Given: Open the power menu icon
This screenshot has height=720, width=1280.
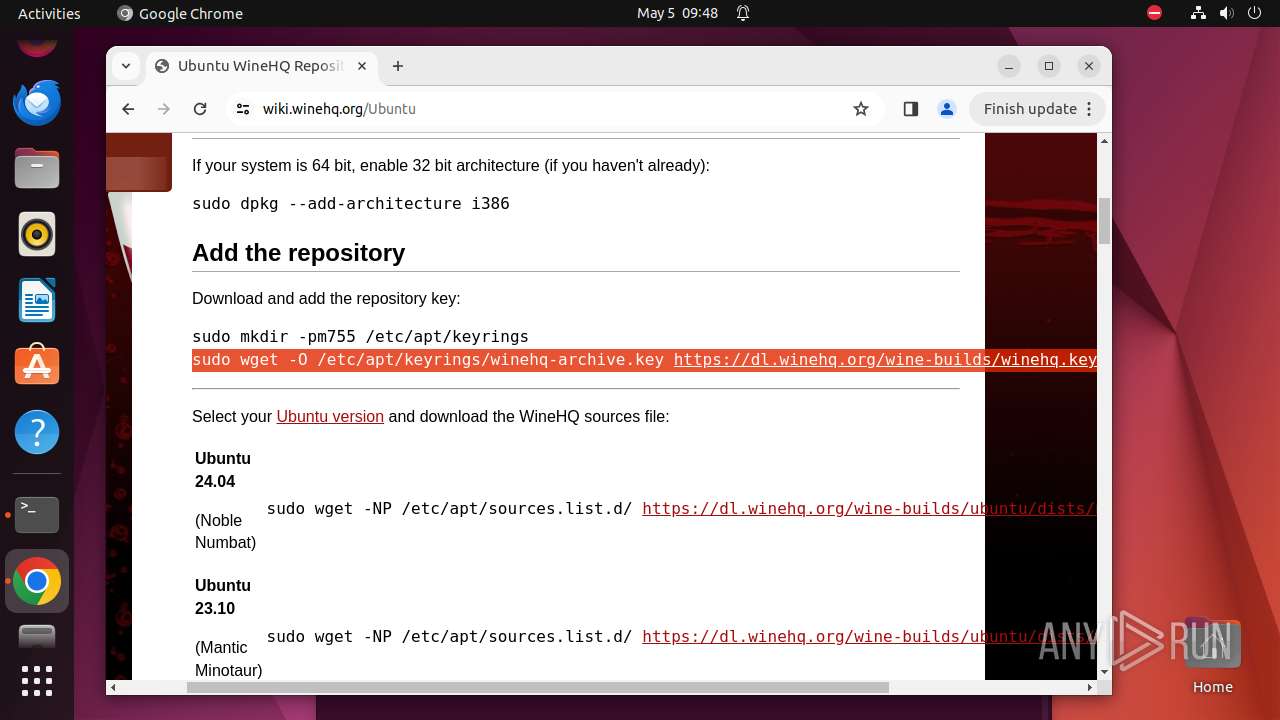Looking at the screenshot, I should (1254, 13).
